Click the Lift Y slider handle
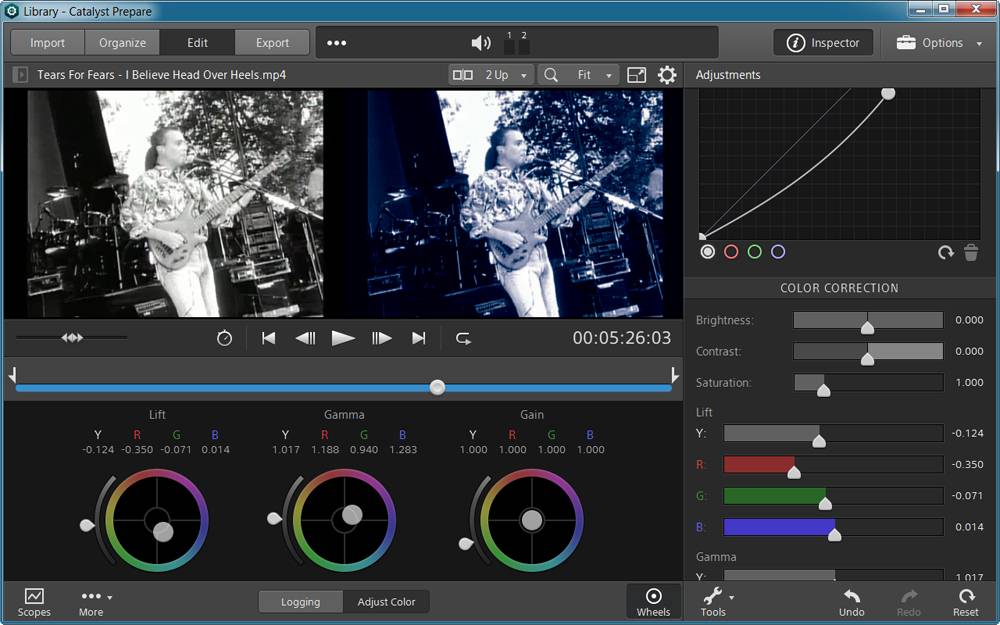Image resolution: width=1000 pixels, height=625 pixels. point(819,441)
